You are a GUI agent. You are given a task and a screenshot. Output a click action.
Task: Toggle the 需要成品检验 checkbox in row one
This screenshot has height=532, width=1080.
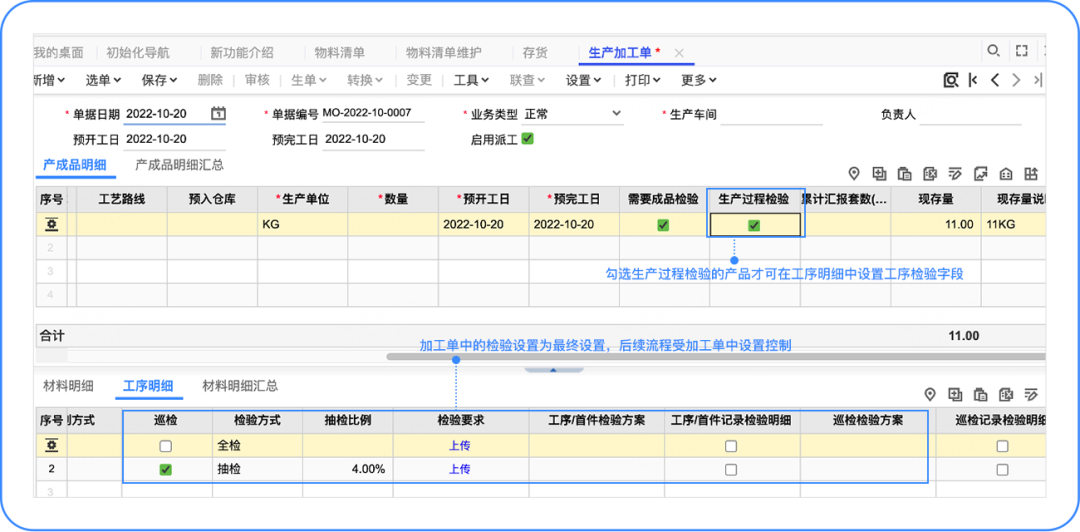click(663, 225)
